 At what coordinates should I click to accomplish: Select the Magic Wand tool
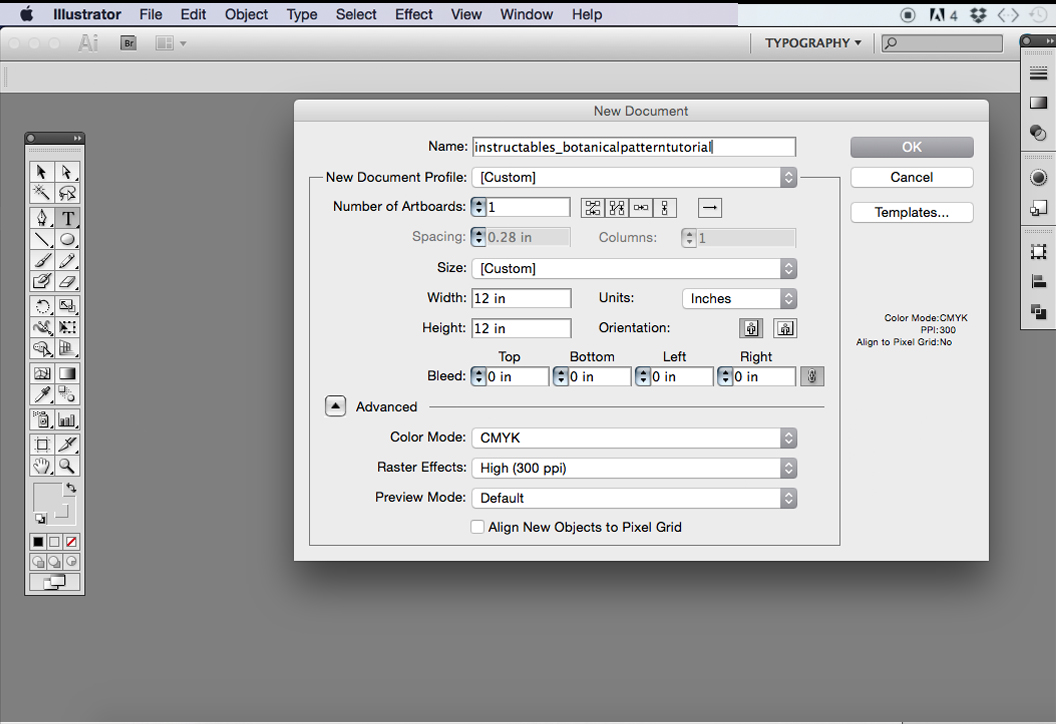tap(42, 193)
